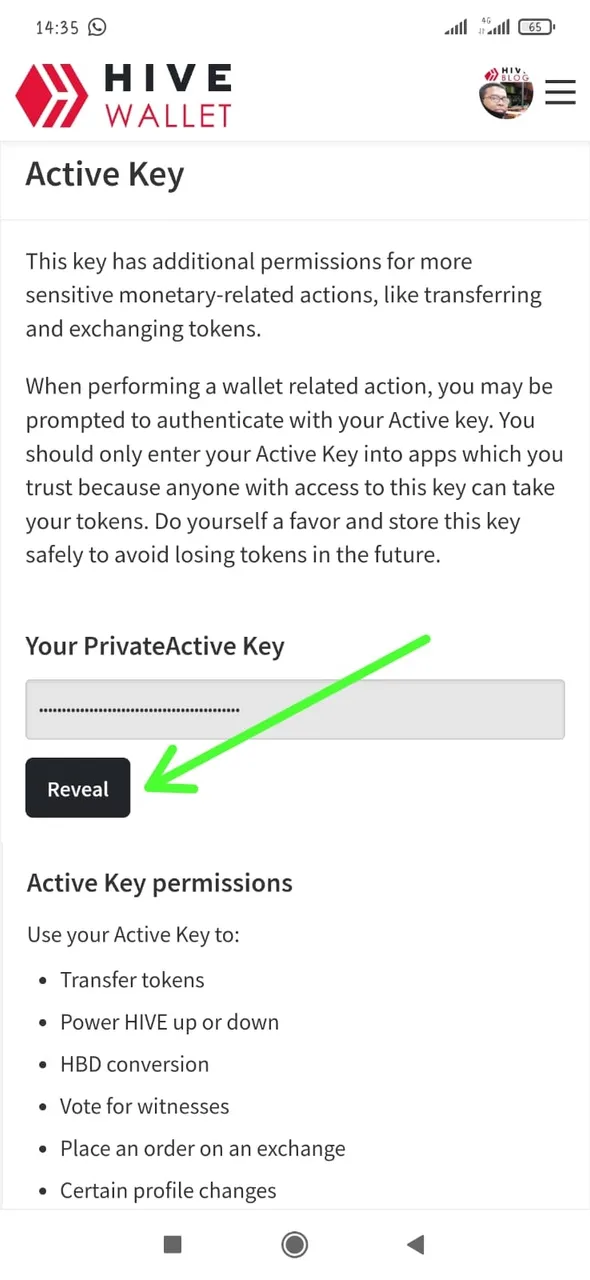Select Place an order on an exchange
This screenshot has width=590, height=1280.
click(x=203, y=1148)
